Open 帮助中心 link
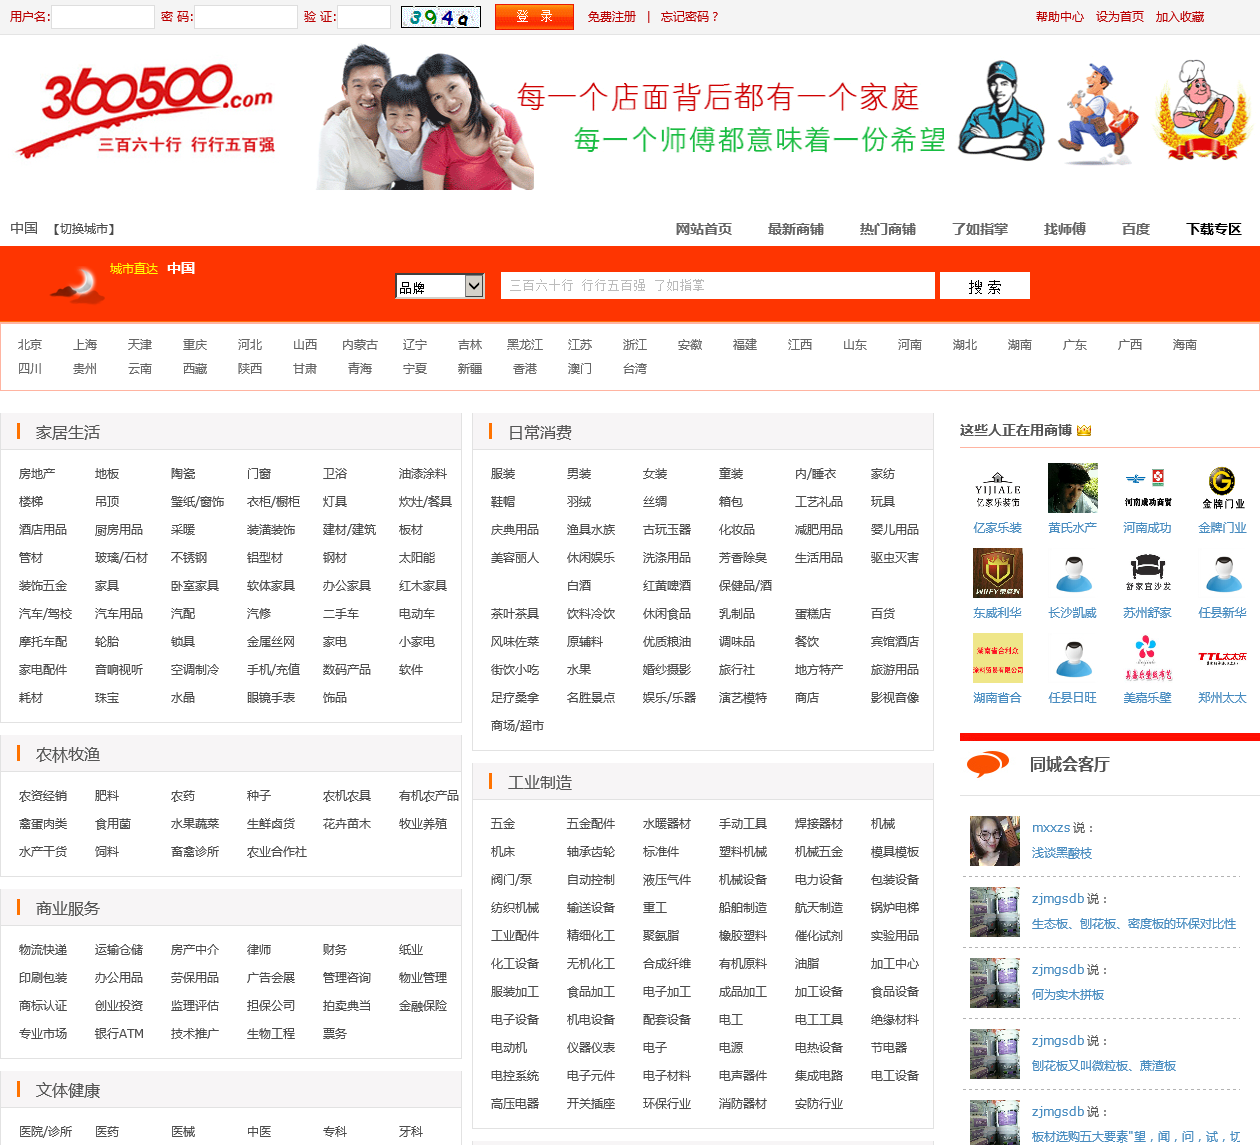 tap(1059, 17)
